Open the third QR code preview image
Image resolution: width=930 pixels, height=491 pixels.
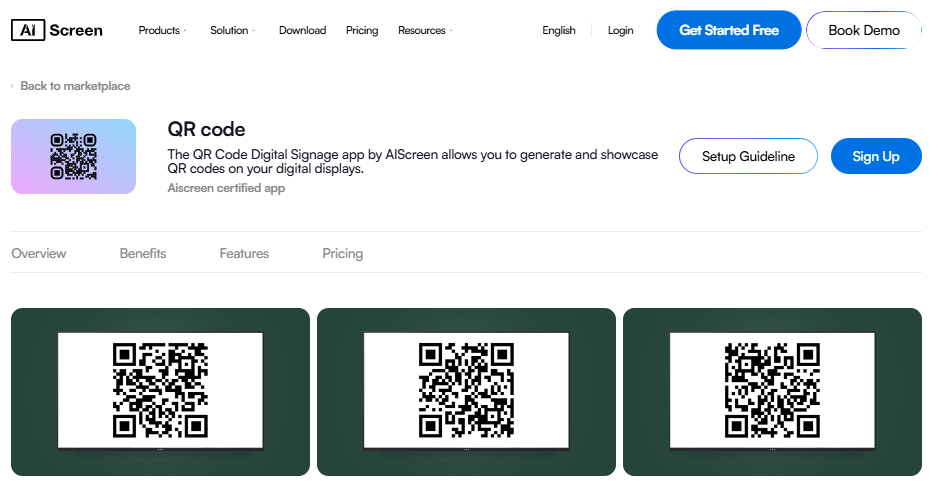click(x=772, y=392)
